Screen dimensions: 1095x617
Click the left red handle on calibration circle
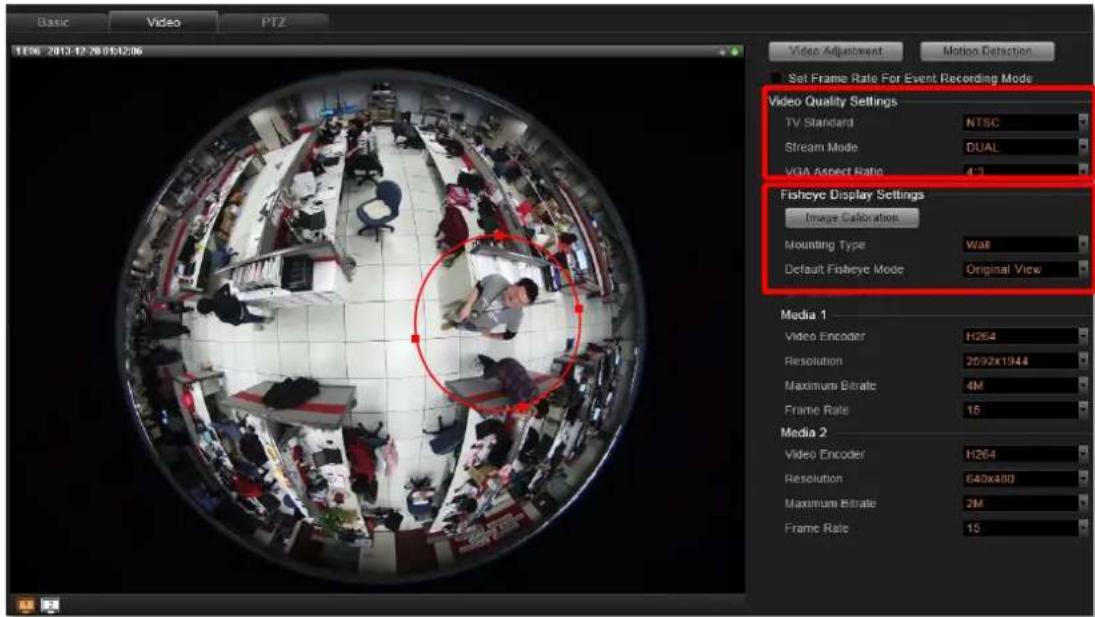(x=416, y=339)
